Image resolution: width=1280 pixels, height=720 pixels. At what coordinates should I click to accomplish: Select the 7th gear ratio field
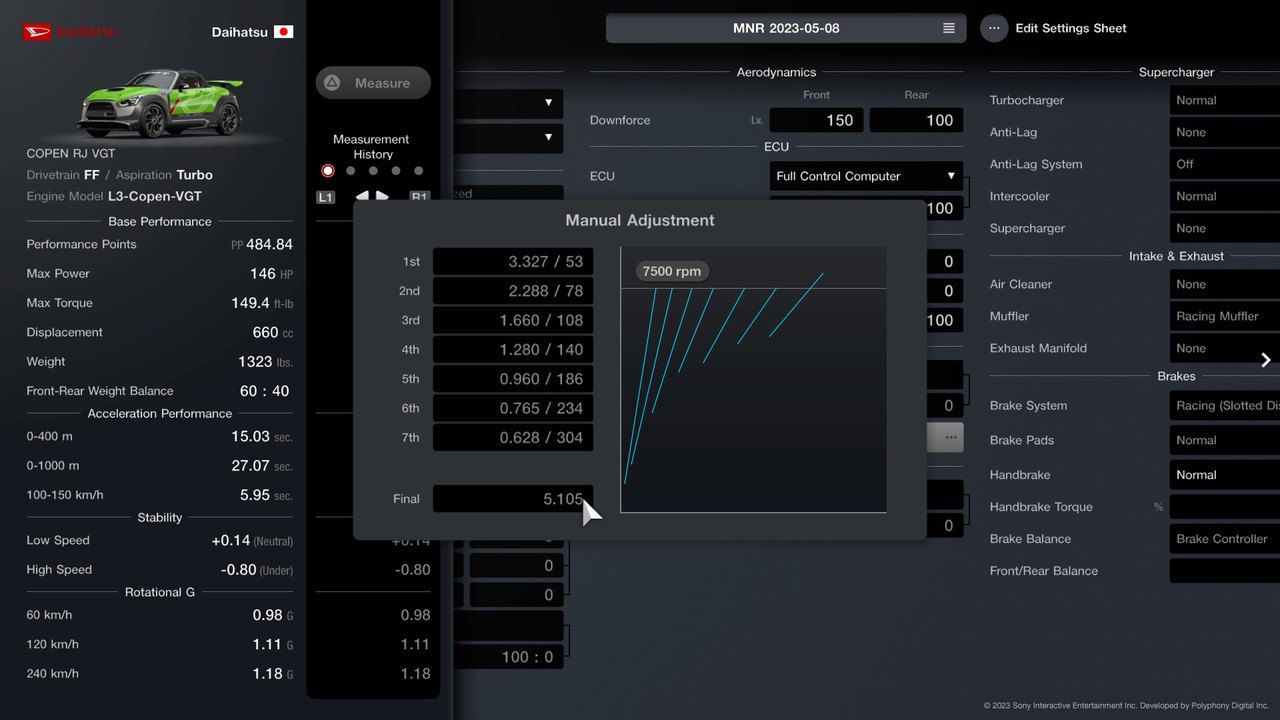tap(513, 437)
